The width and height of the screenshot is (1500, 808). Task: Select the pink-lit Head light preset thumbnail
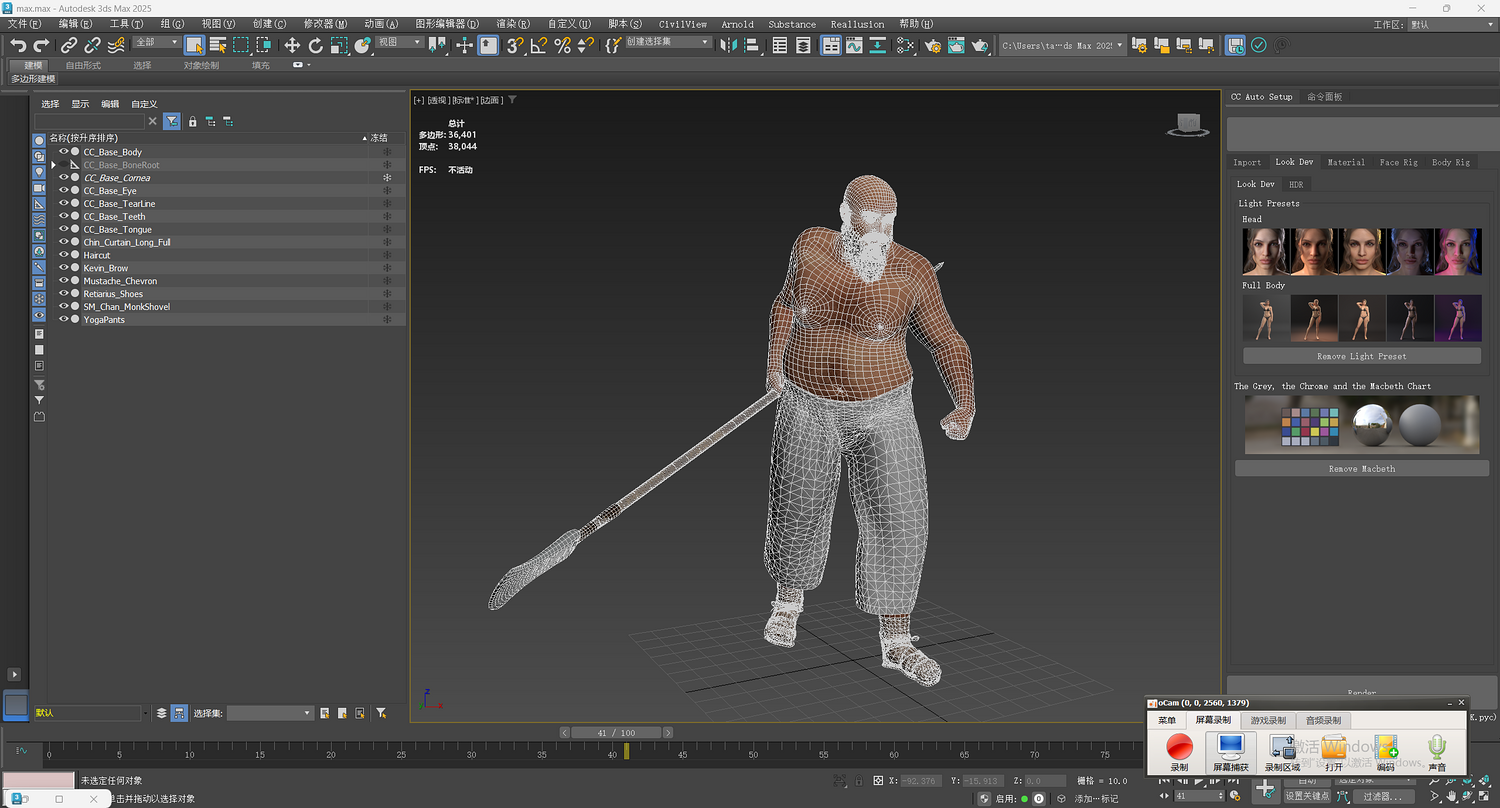[1458, 251]
